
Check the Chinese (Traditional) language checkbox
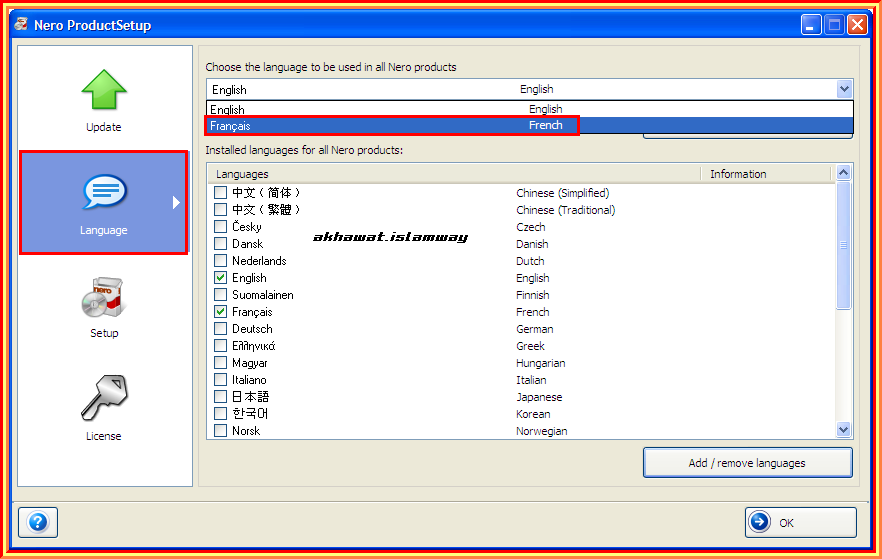click(220, 209)
